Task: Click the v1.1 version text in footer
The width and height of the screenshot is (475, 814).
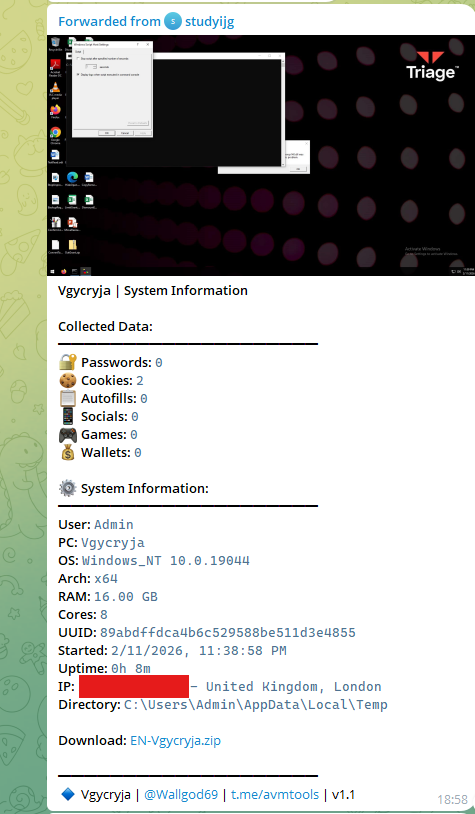Action: (x=343, y=794)
